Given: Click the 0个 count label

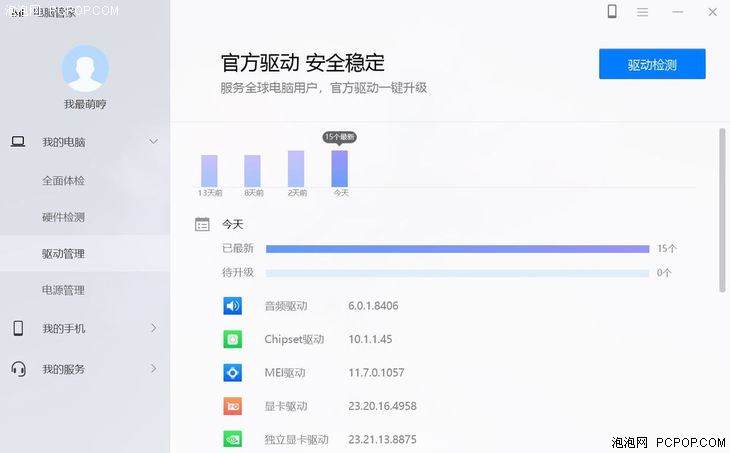Looking at the screenshot, I should click(x=664, y=273).
